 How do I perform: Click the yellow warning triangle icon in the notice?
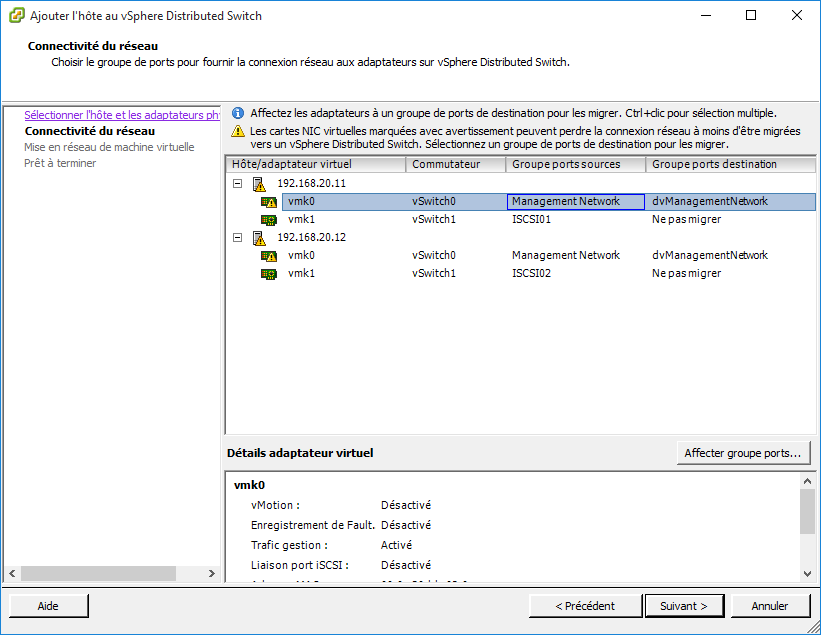coord(238,131)
